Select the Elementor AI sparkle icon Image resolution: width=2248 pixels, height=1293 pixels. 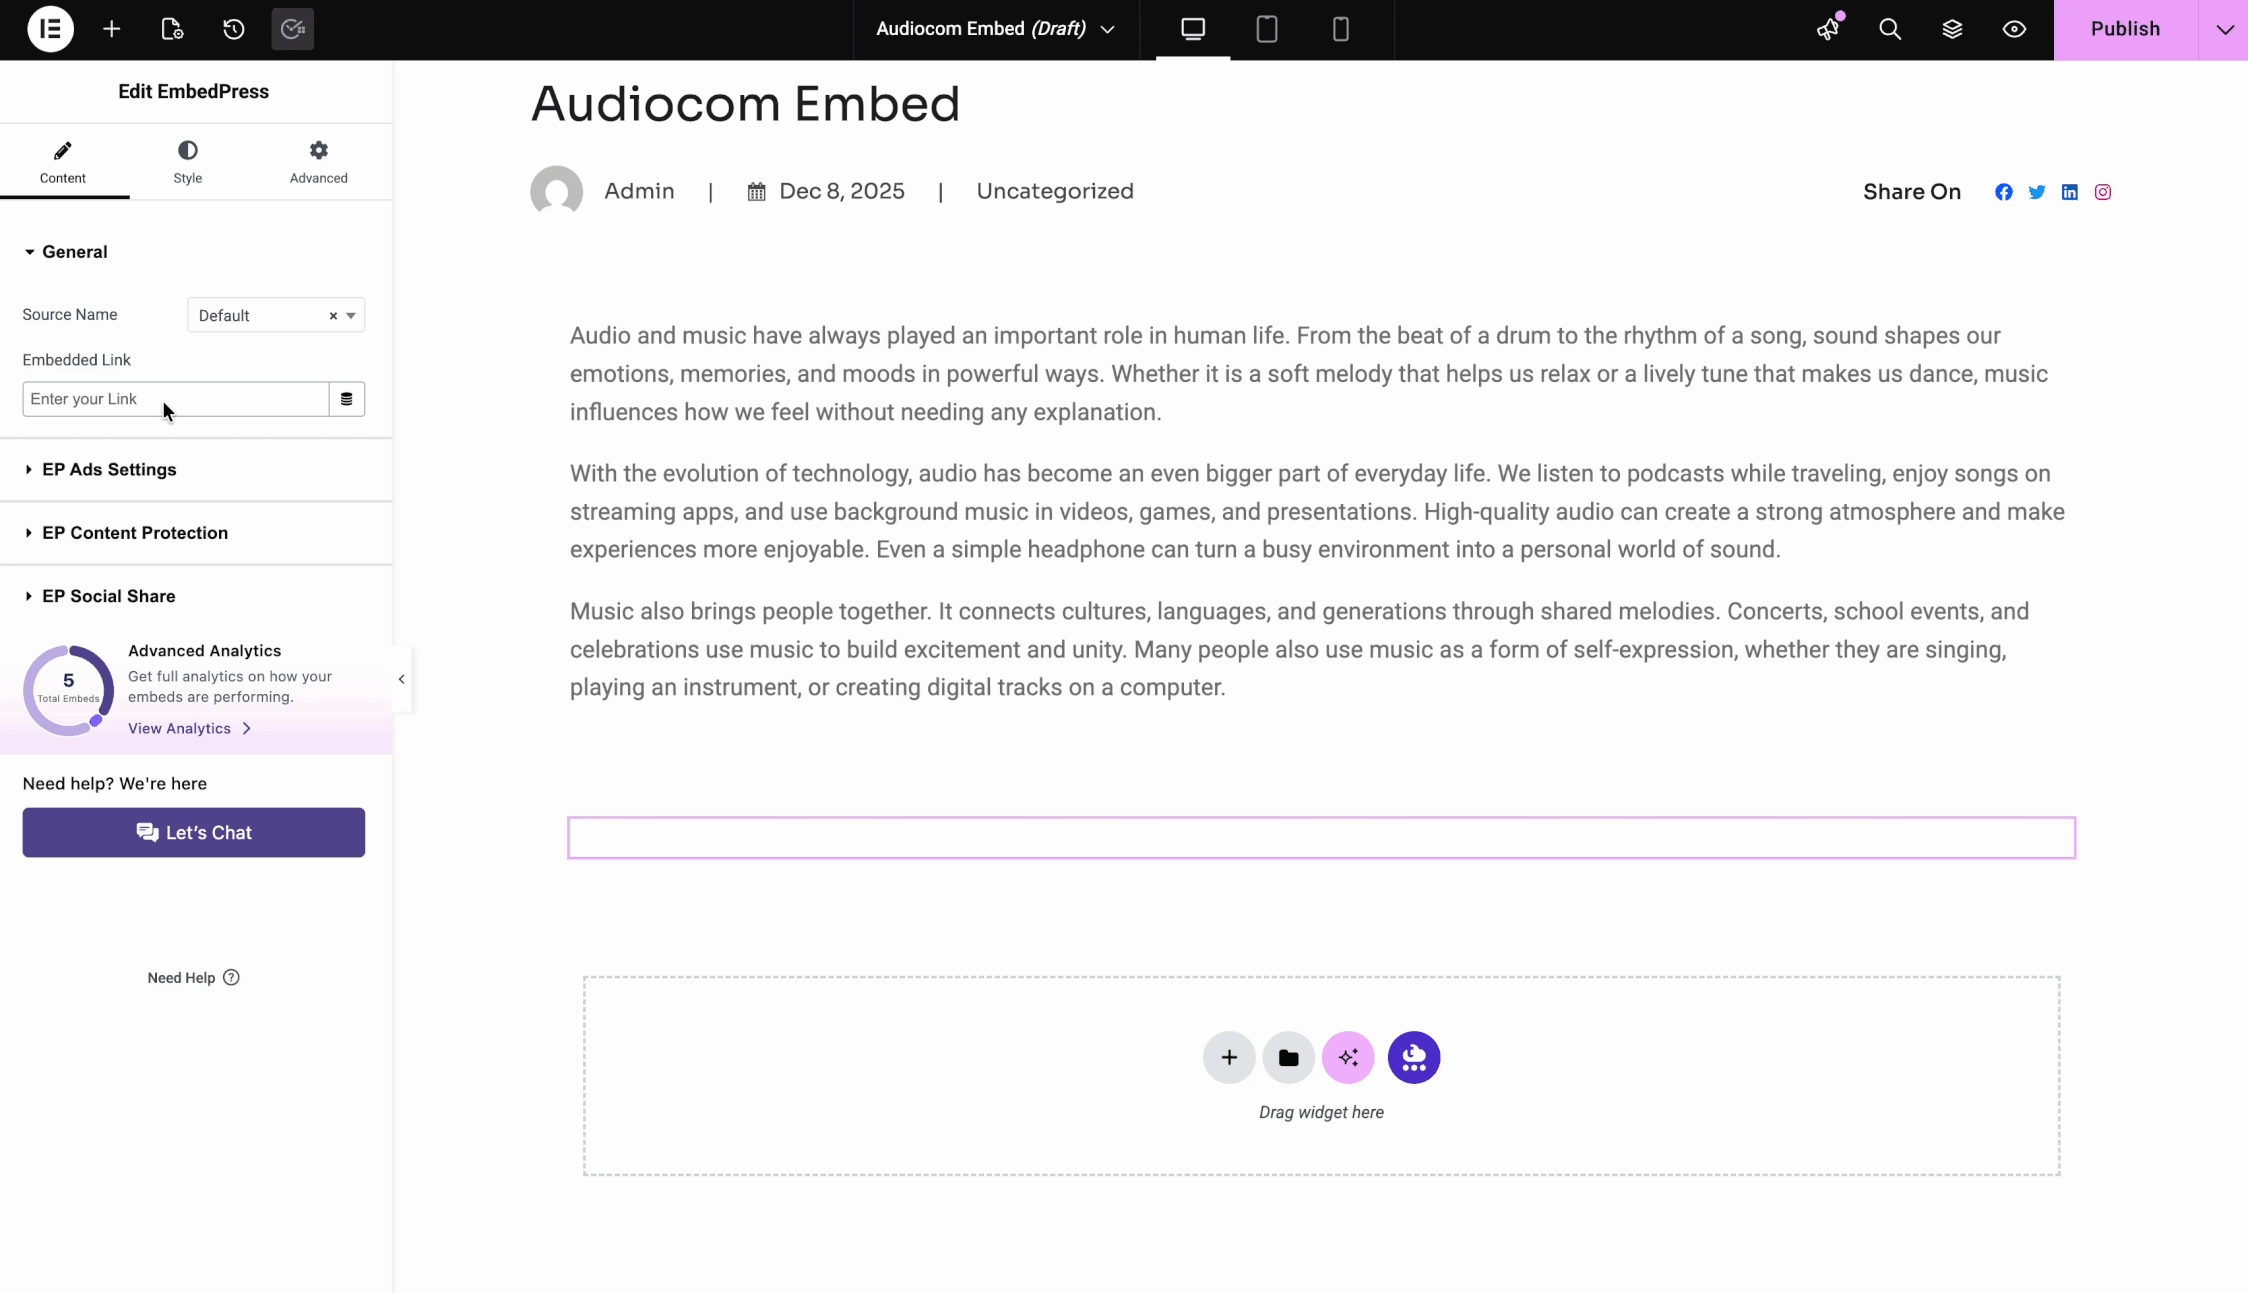[1347, 1057]
